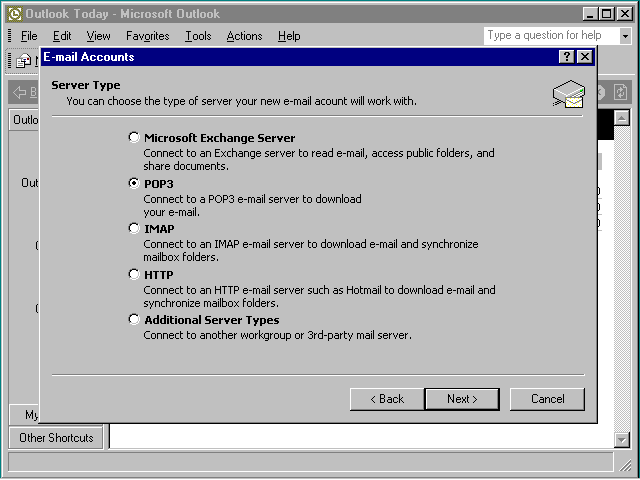640x480 pixels.
Task: Maximize the Microsoft Outlook window
Action: click(x=607, y=14)
